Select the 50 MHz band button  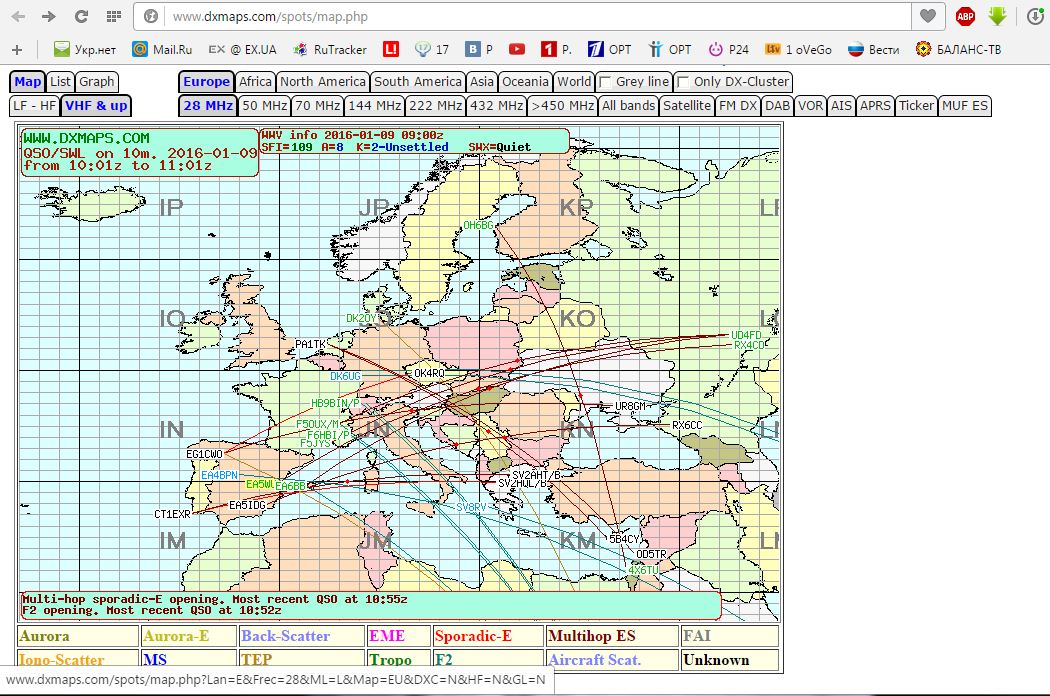265,106
